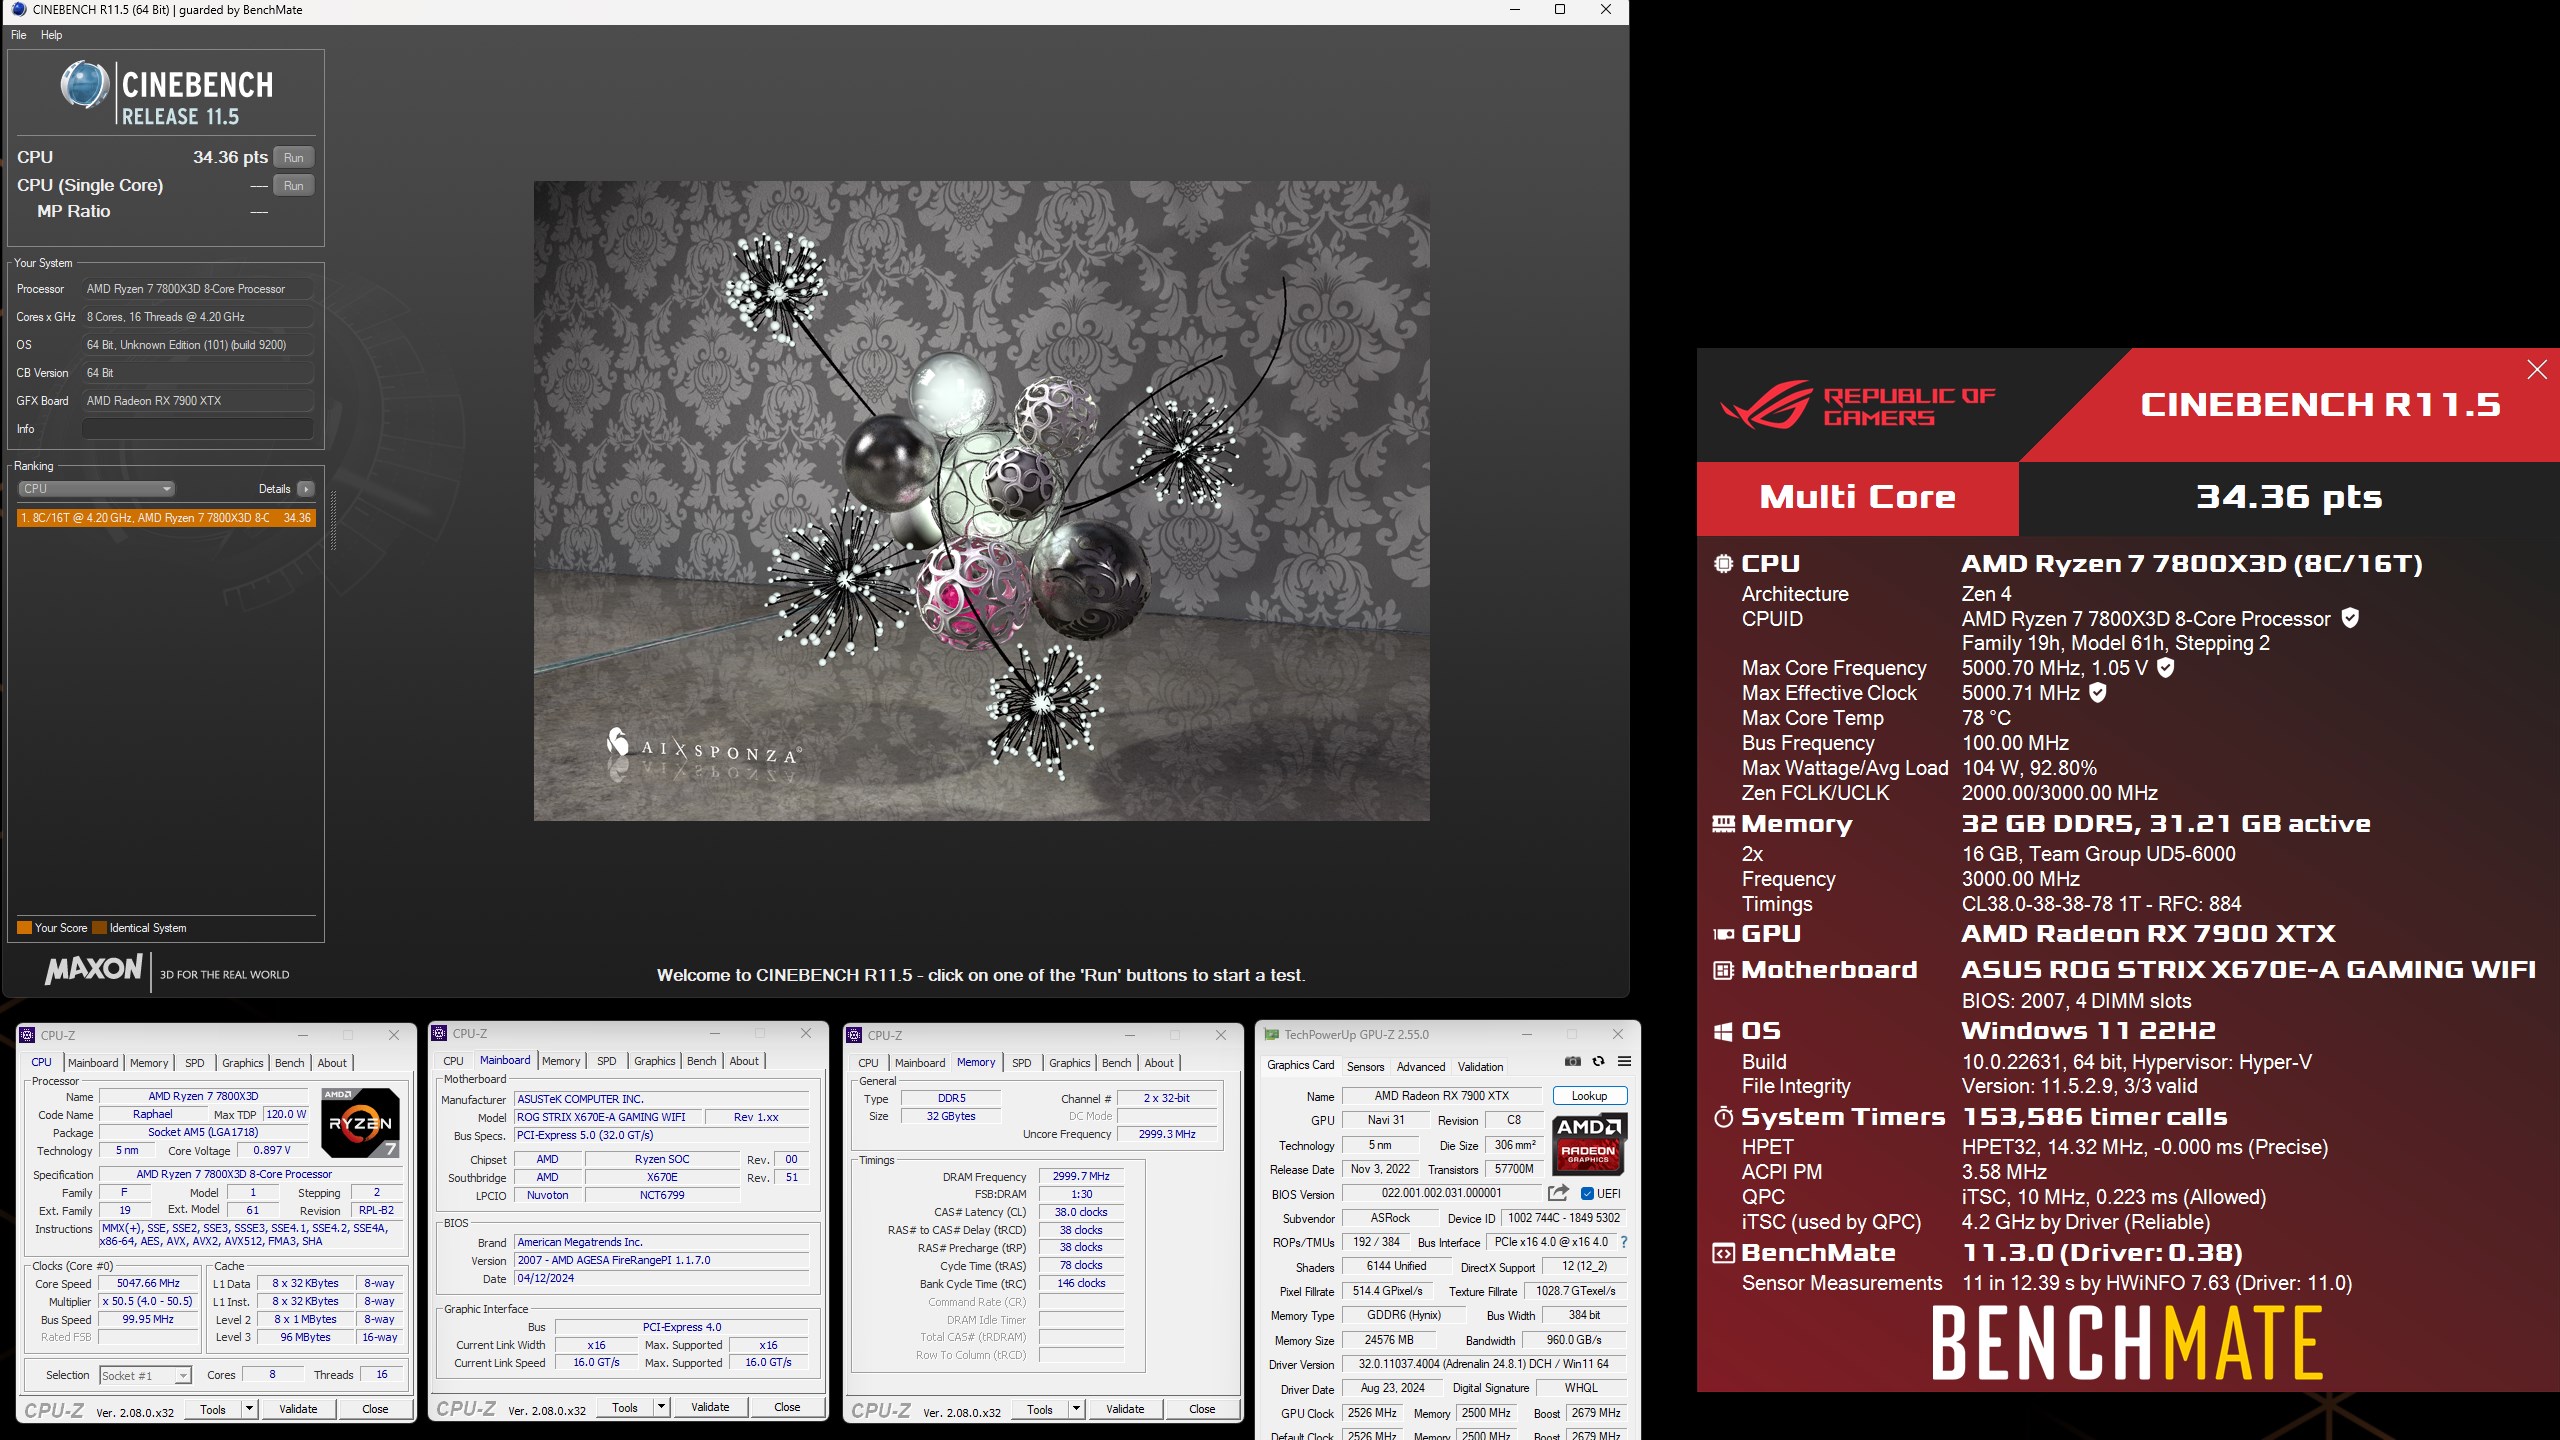Click title icon of CPU-Z CPU window
Screen dimensions: 2560x1440
coord(28,1035)
